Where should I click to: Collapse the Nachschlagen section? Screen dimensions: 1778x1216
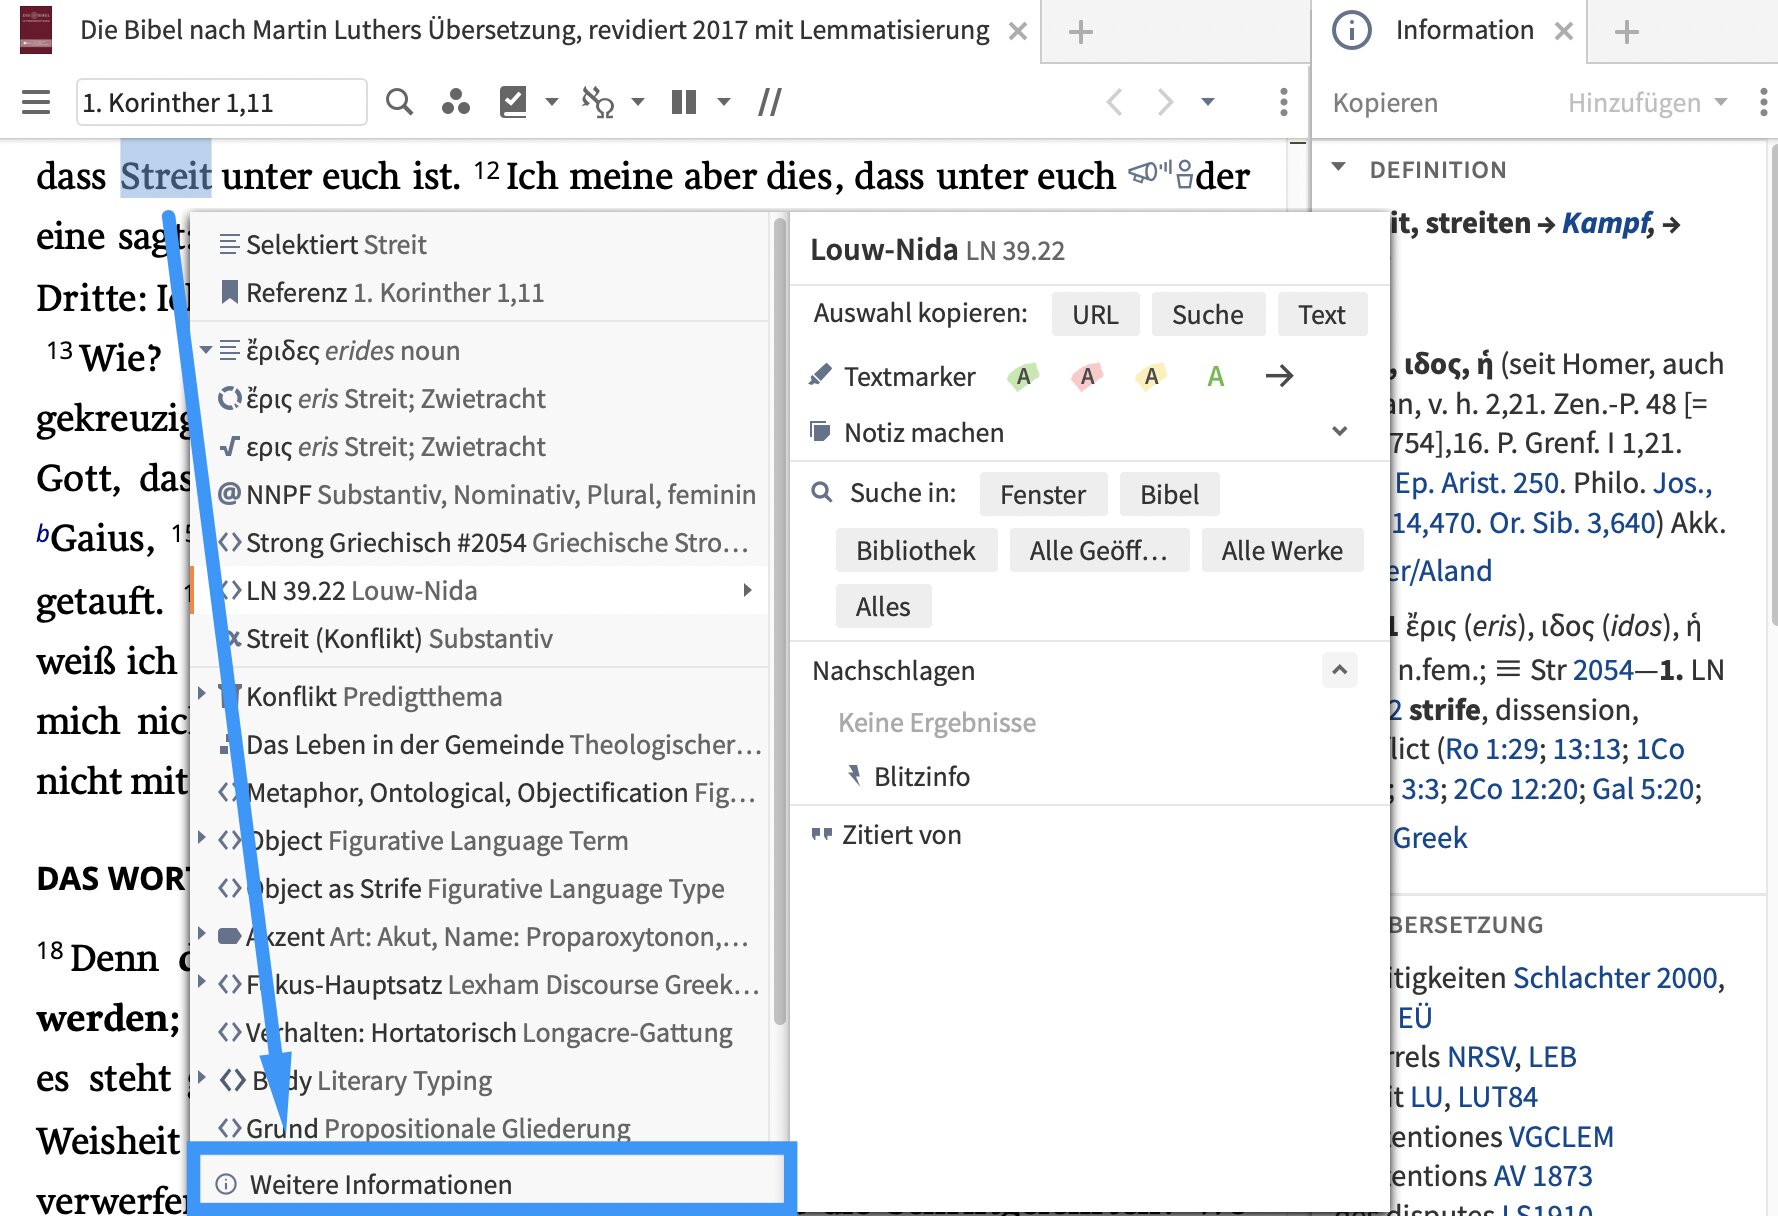(1340, 669)
